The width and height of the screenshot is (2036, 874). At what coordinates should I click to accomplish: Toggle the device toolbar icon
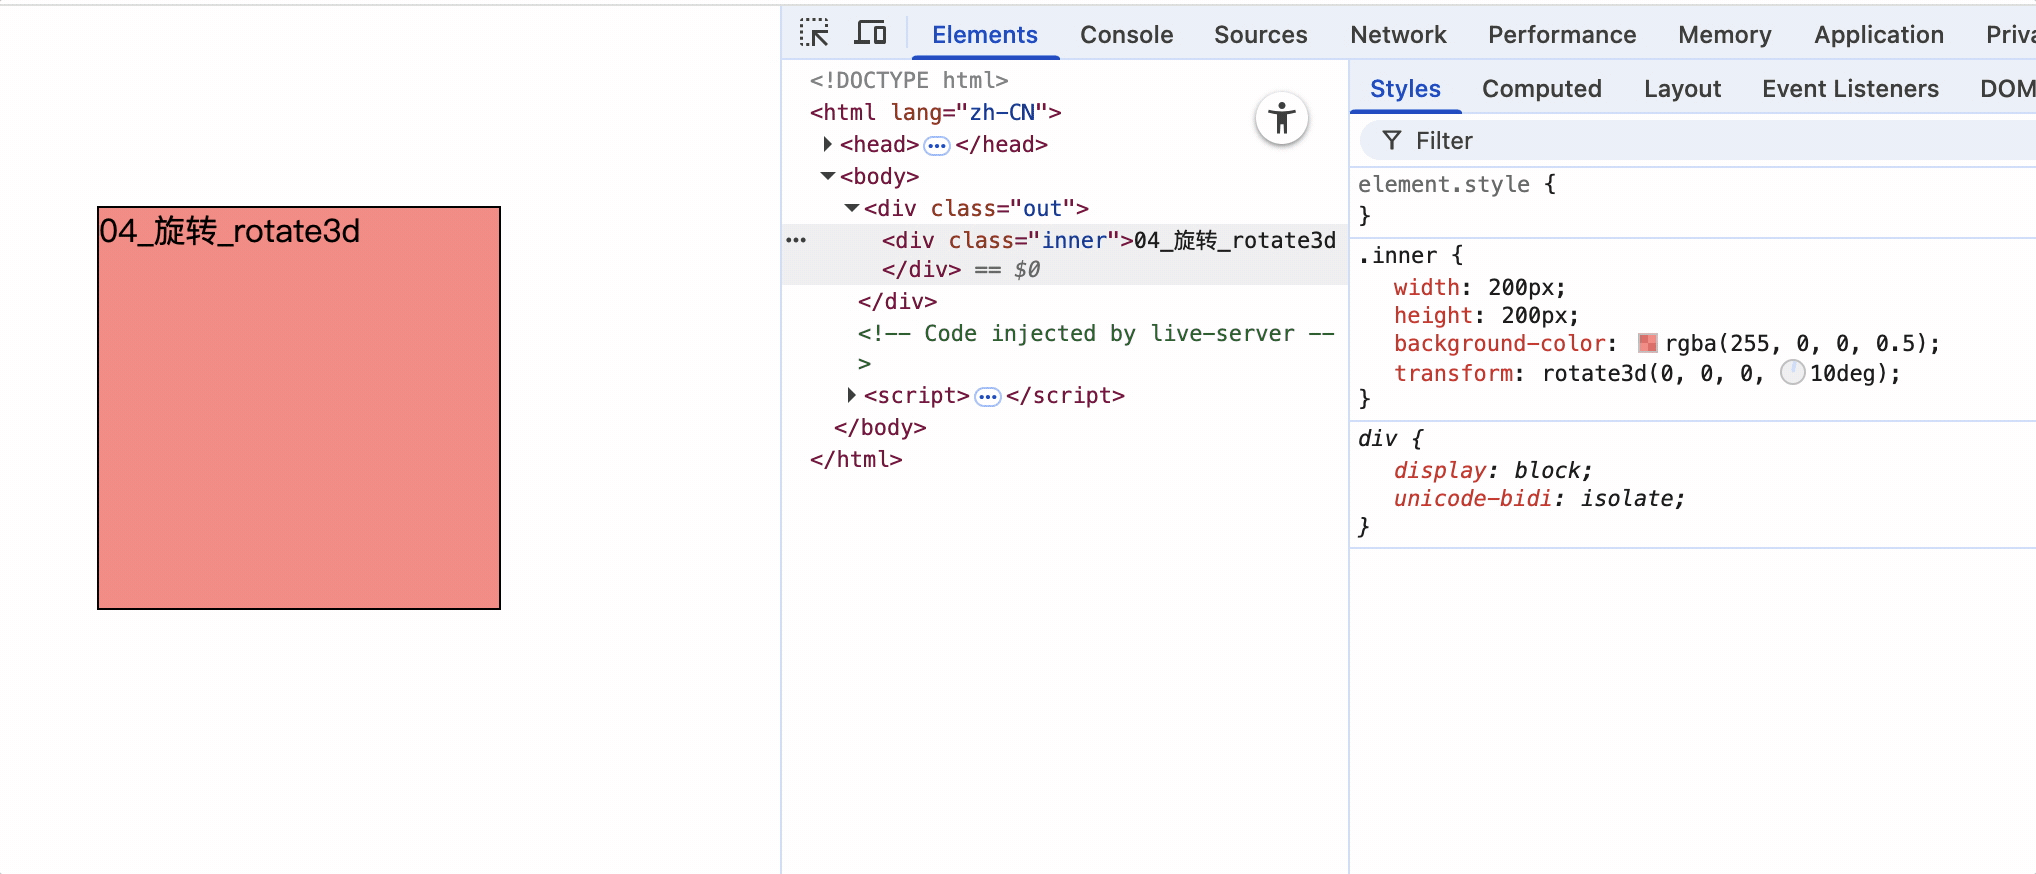pos(870,34)
